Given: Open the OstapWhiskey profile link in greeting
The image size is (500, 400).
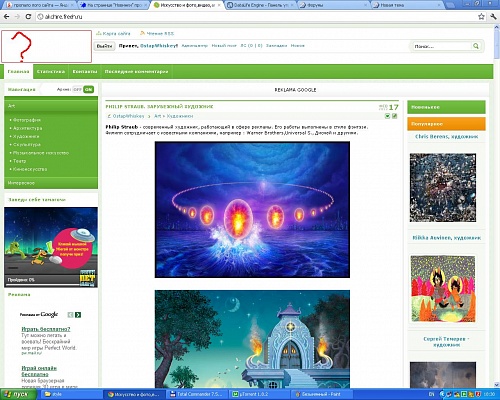Looking at the screenshot, I should (159, 46).
